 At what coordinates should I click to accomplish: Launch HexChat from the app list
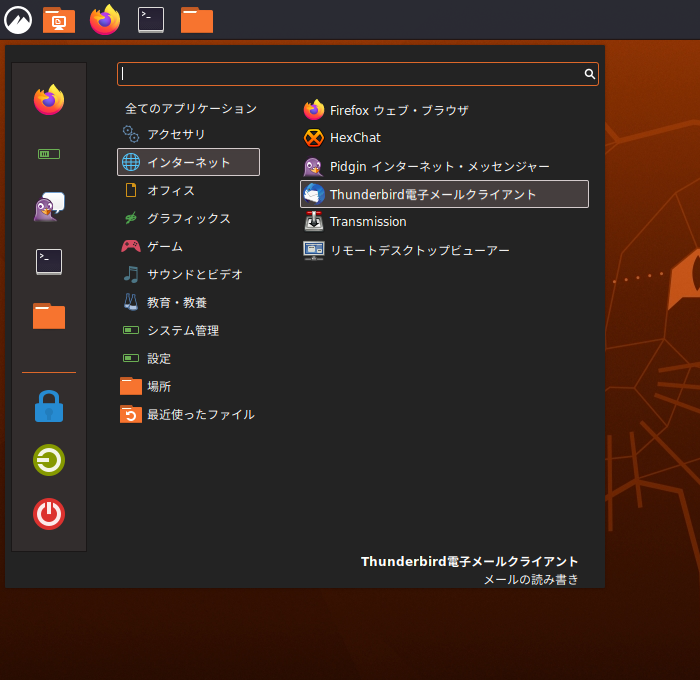pos(444,138)
